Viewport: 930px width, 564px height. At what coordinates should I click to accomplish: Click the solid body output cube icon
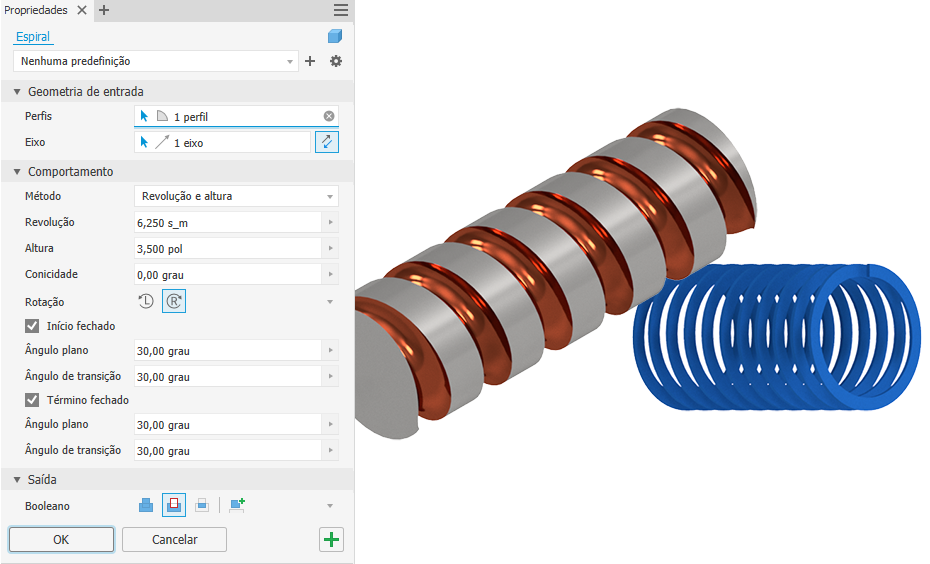[x=335, y=36]
